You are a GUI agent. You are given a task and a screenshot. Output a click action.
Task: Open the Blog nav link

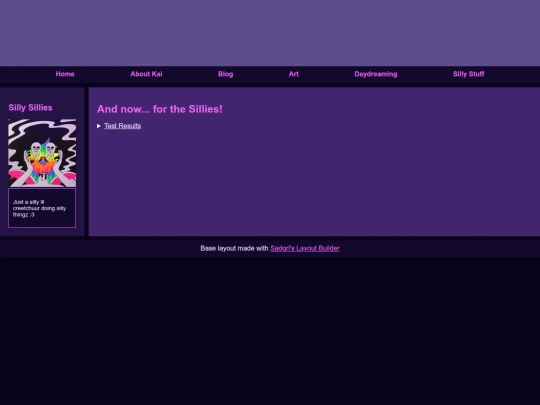tap(226, 74)
